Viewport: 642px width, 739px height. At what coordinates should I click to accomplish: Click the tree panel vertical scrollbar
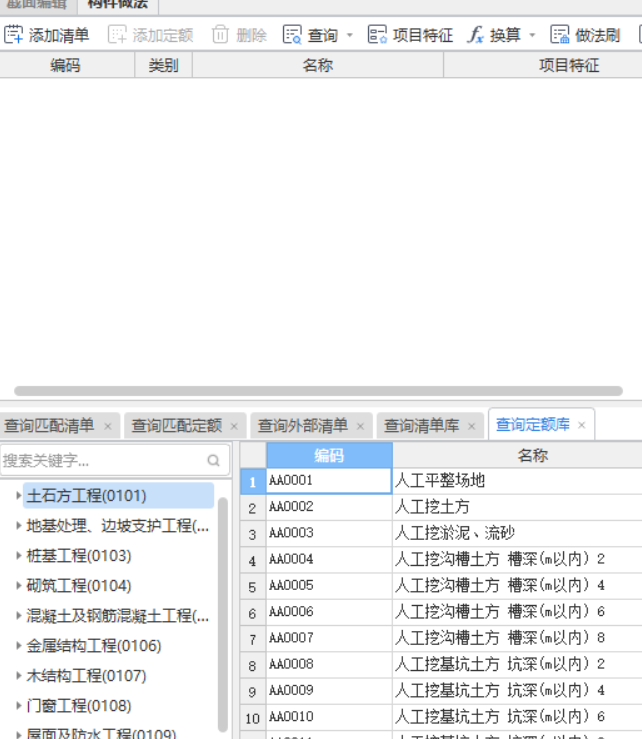coord(223,615)
